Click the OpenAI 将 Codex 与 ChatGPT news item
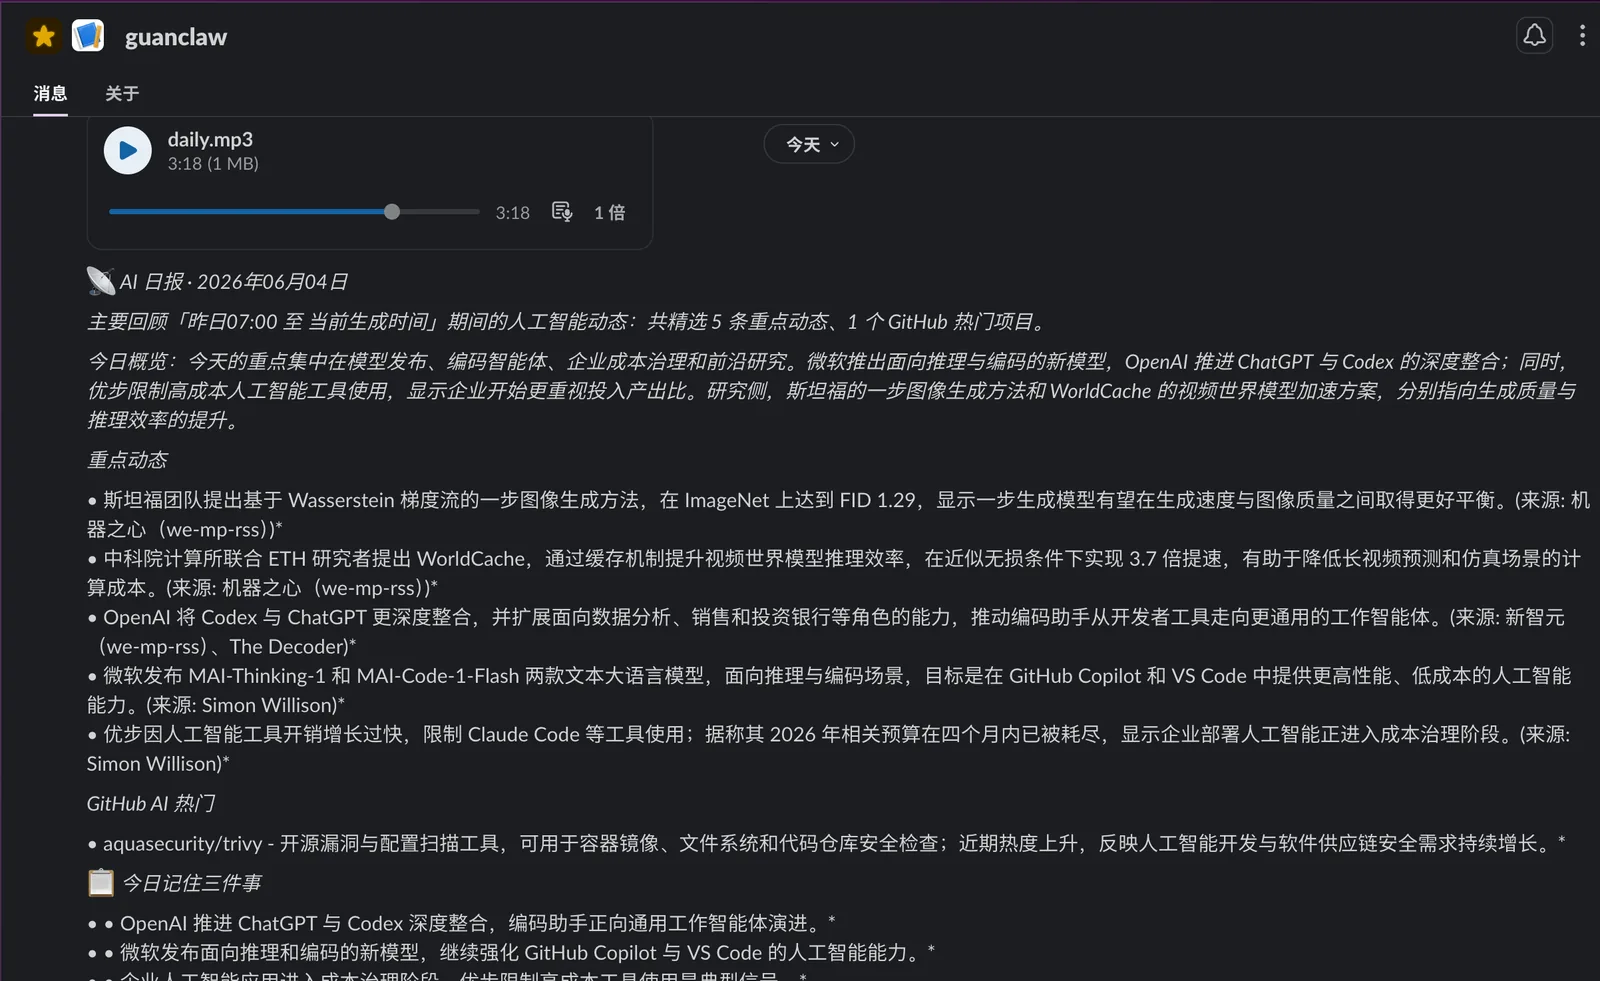Viewport: 1600px width, 981px height. pyautogui.click(x=826, y=632)
